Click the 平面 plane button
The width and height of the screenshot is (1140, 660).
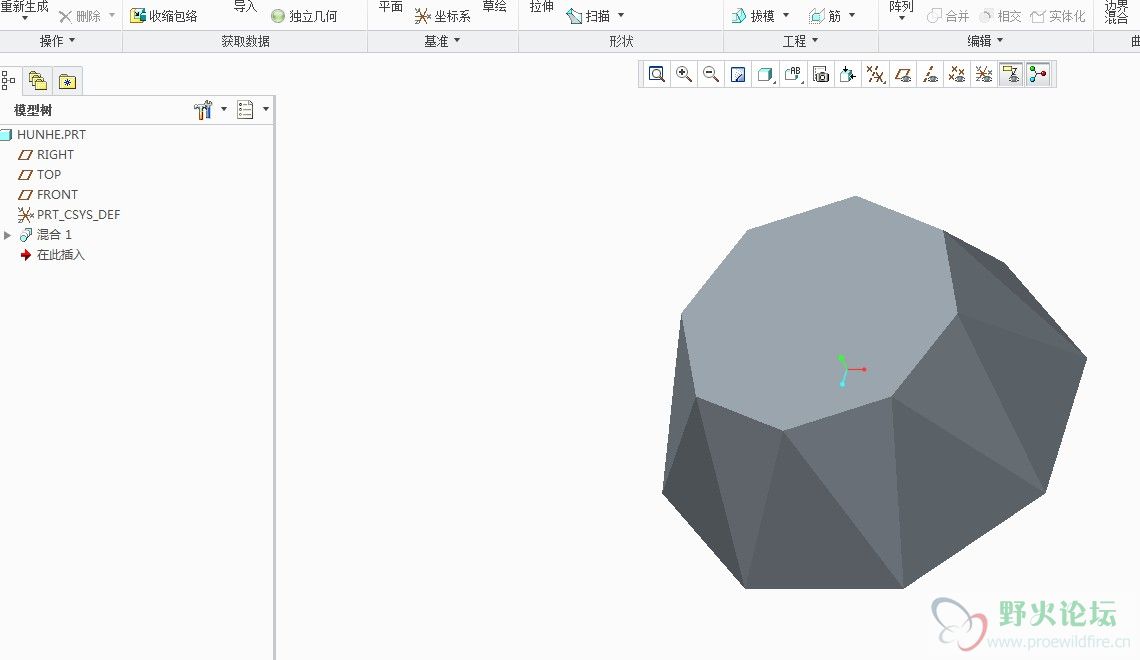tap(390, 7)
